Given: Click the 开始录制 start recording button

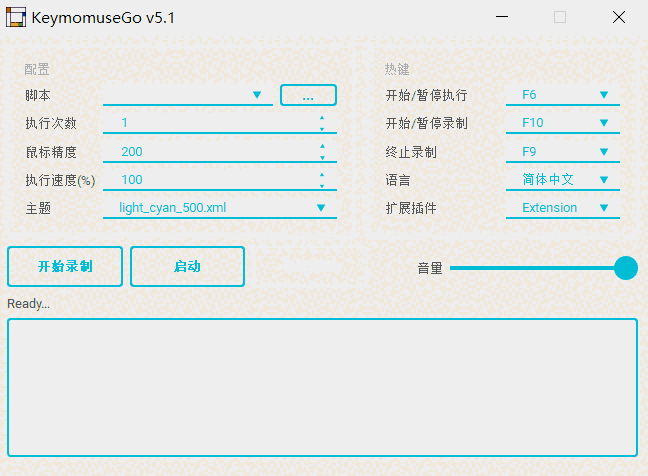Looking at the screenshot, I should (65, 267).
